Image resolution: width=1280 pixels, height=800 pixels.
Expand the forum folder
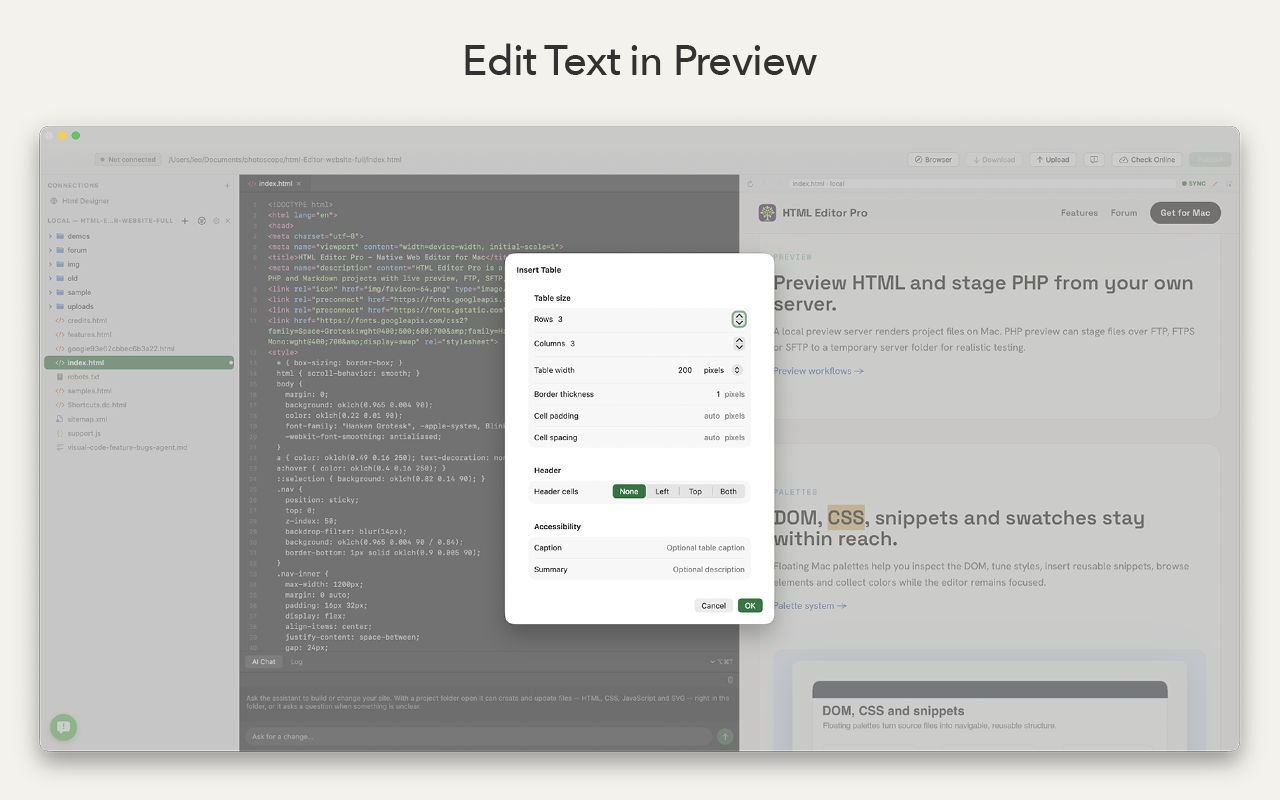(x=51, y=250)
